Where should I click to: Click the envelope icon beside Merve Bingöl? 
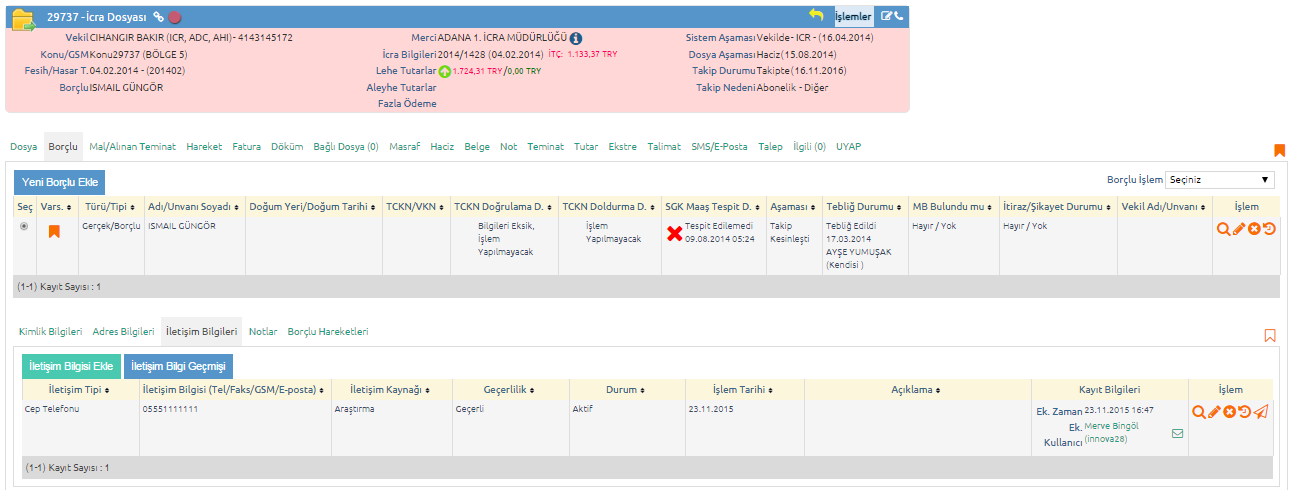point(1177,433)
